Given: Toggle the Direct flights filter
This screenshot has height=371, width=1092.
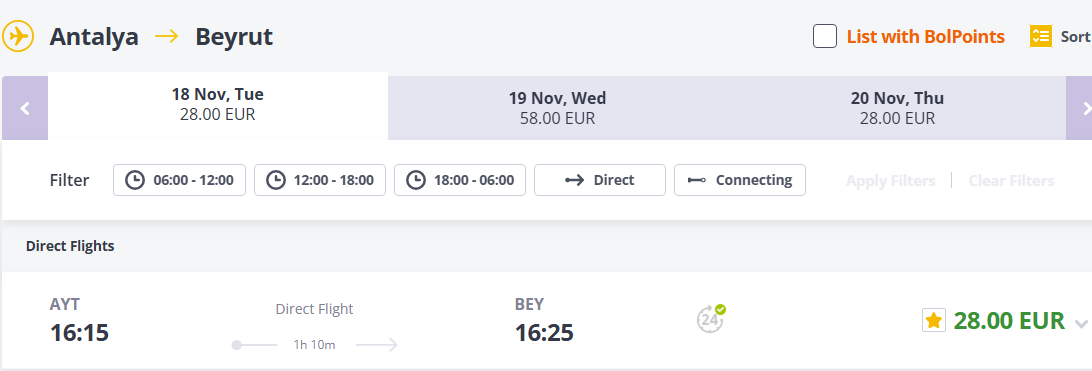Looking at the screenshot, I should pyautogui.click(x=600, y=180).
